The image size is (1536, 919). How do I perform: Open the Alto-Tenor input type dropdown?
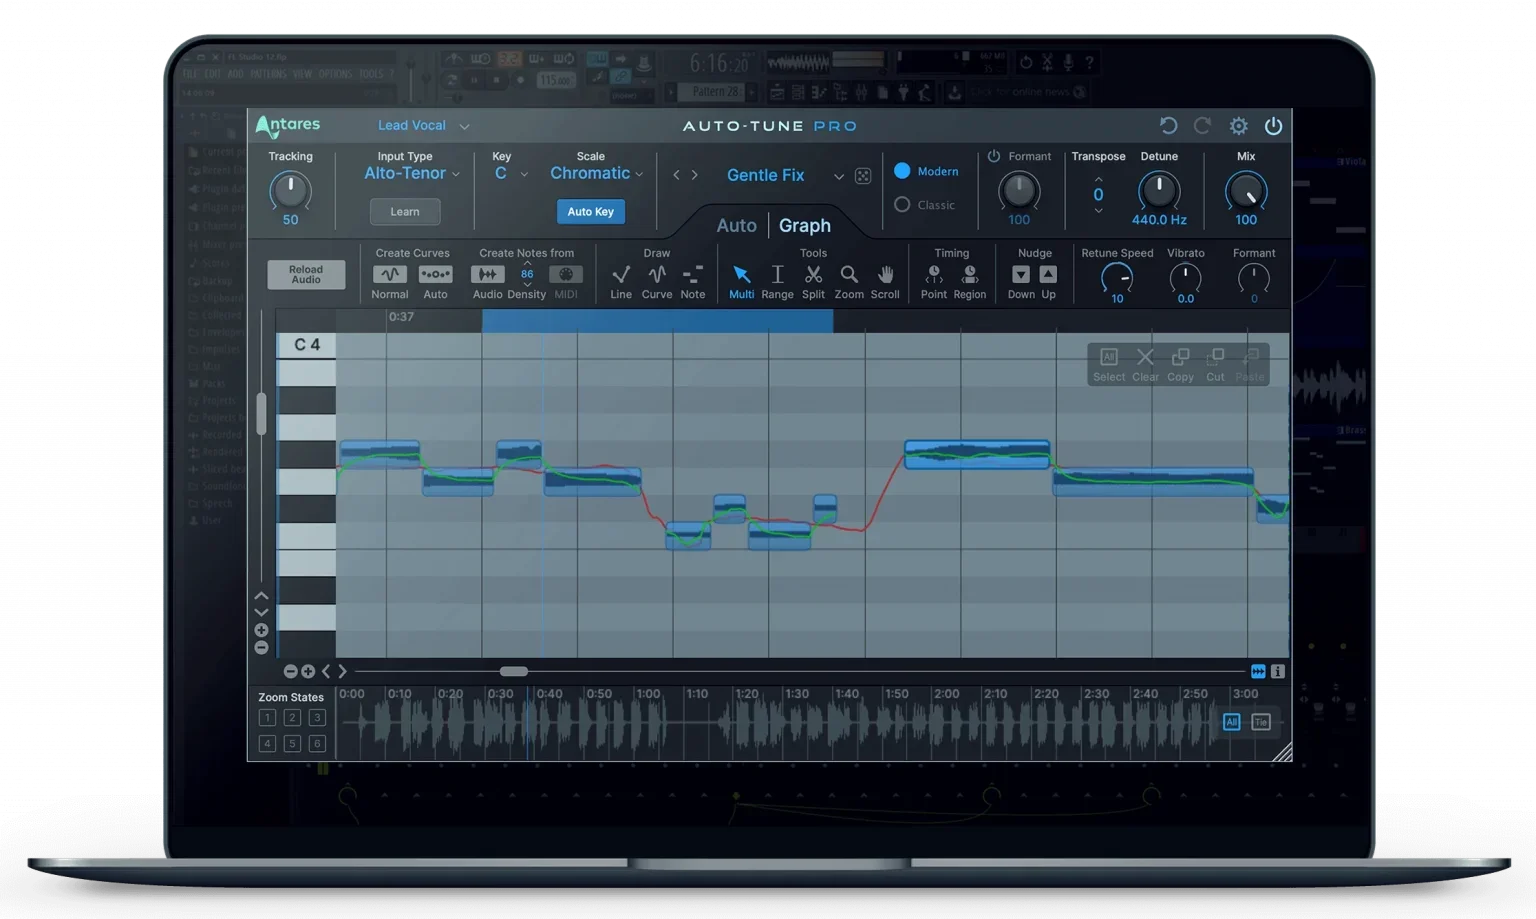coord(412,173)
